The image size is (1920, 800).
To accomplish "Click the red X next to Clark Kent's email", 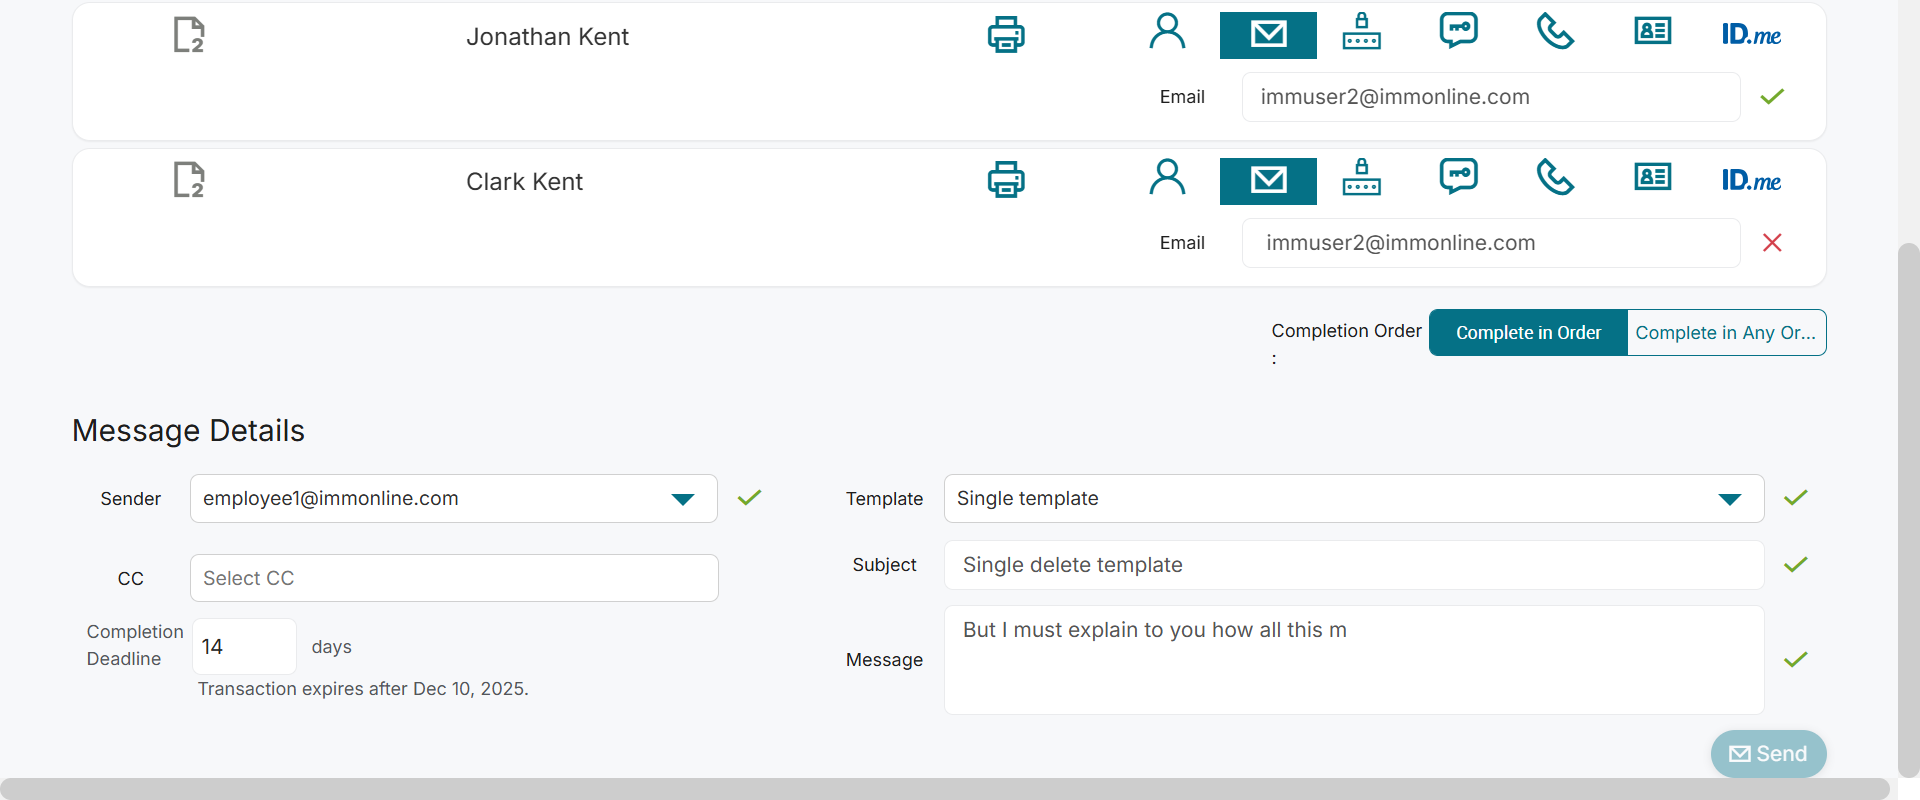I will (x=1772, y=243).
